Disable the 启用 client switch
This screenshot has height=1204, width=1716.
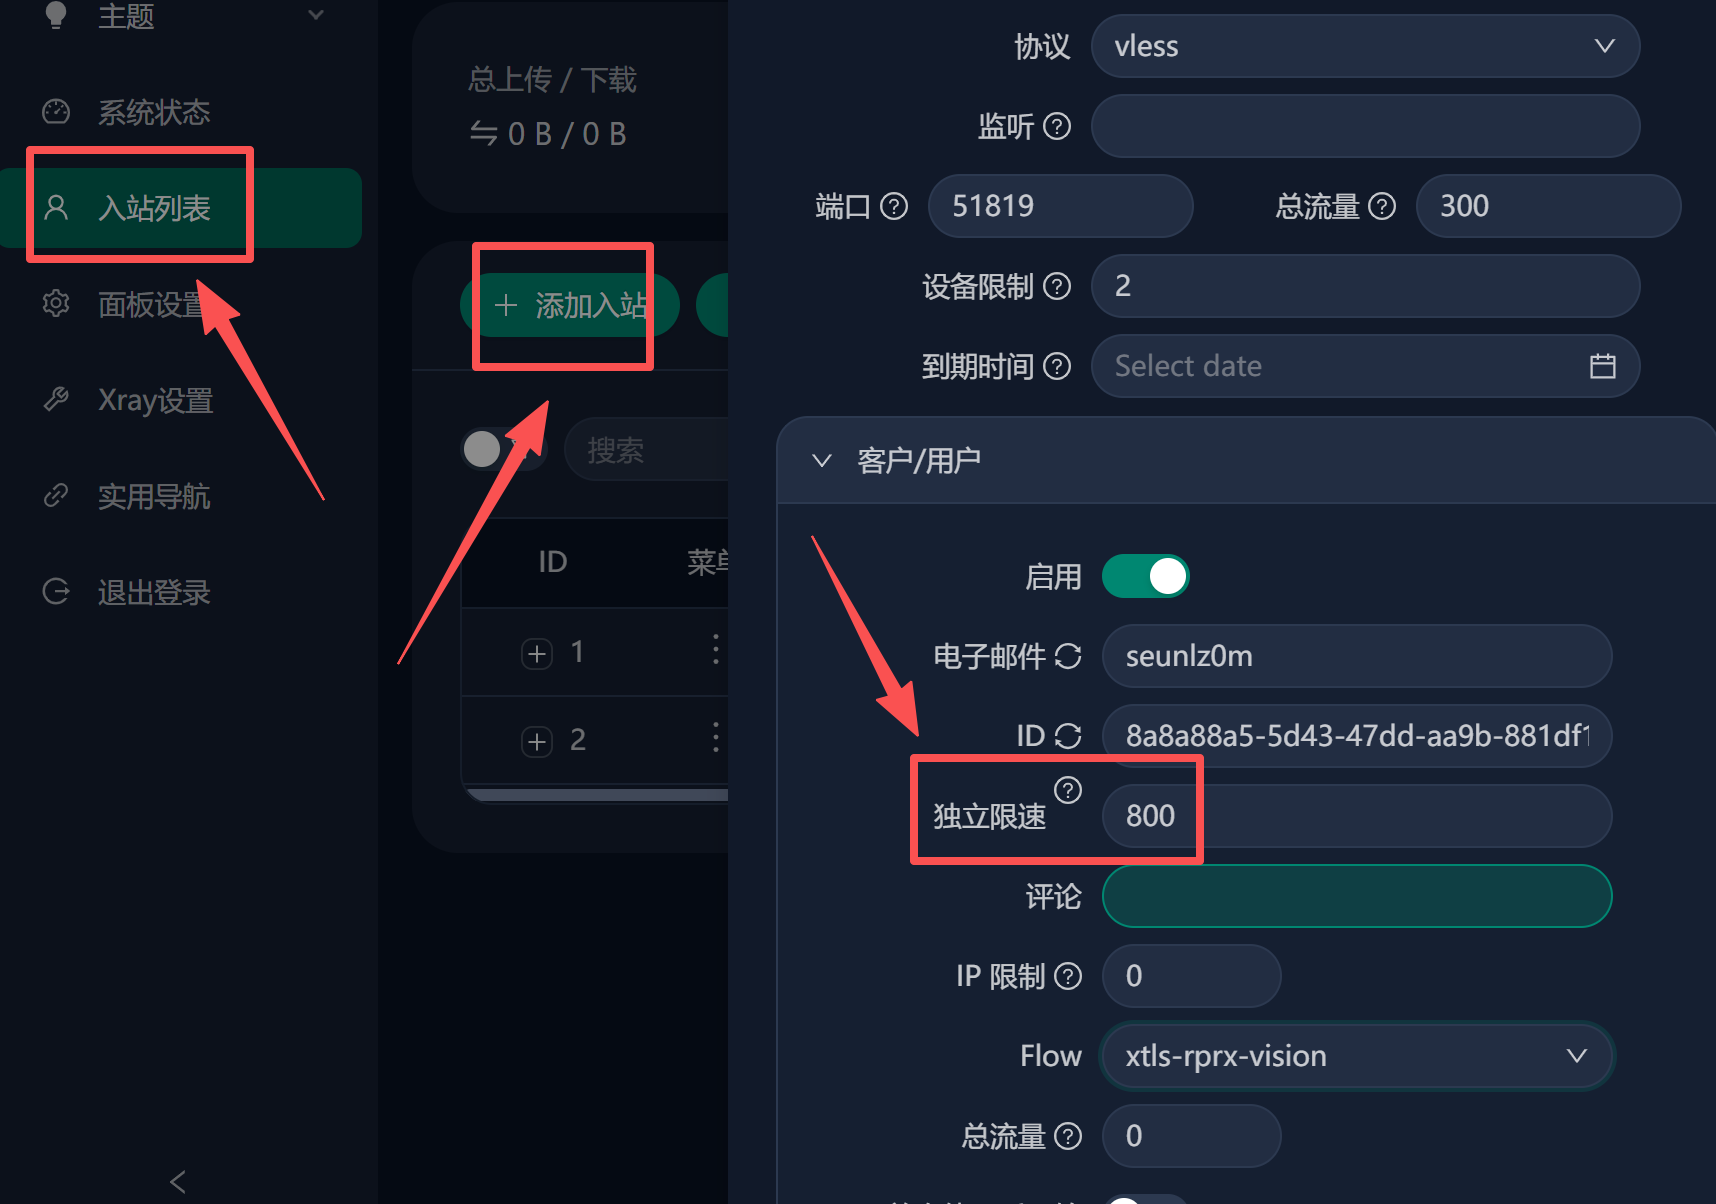click(1145, 576)
